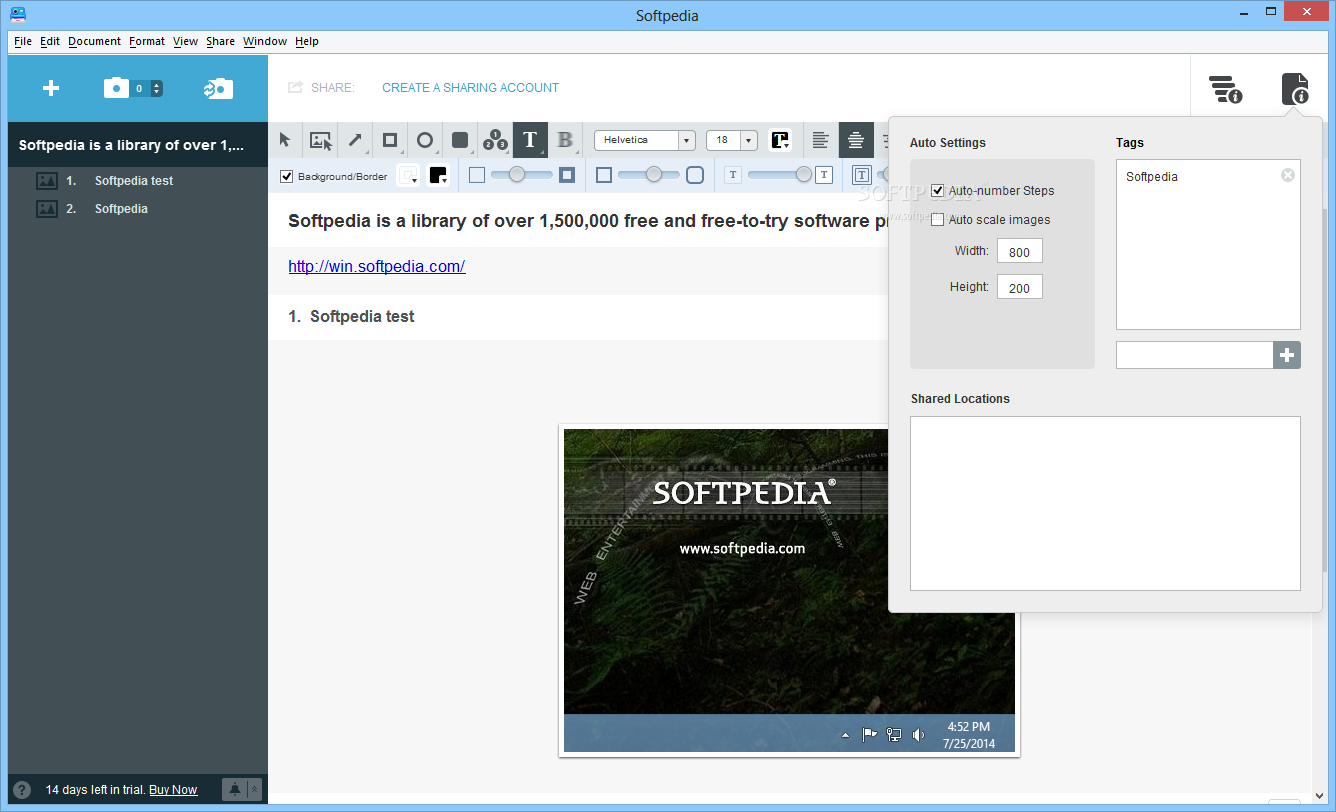
Task: Open the Document menu
Action: click(x=94, y=41)
